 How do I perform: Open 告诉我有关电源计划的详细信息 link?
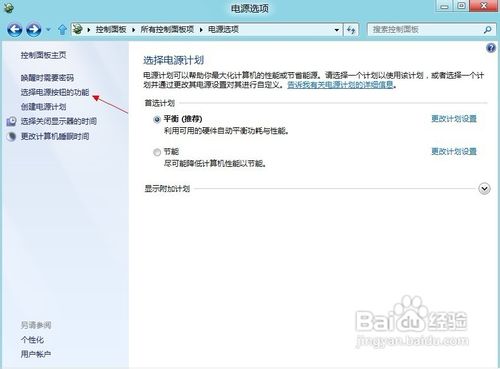[x=340, y=85]
